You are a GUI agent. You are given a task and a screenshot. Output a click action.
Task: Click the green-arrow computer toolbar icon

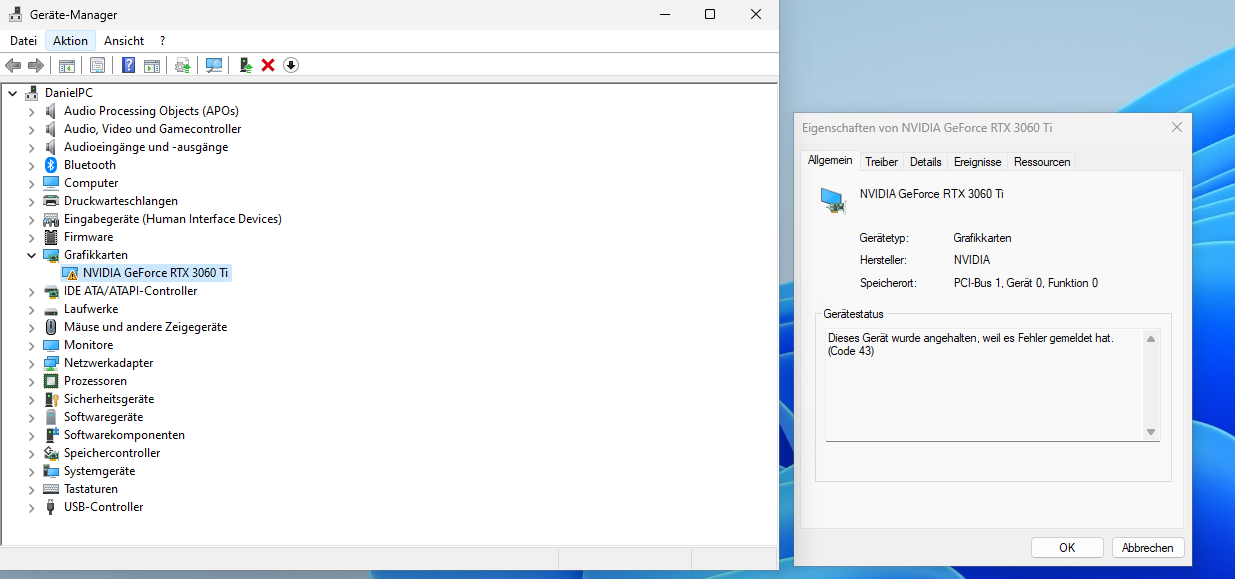245,65
